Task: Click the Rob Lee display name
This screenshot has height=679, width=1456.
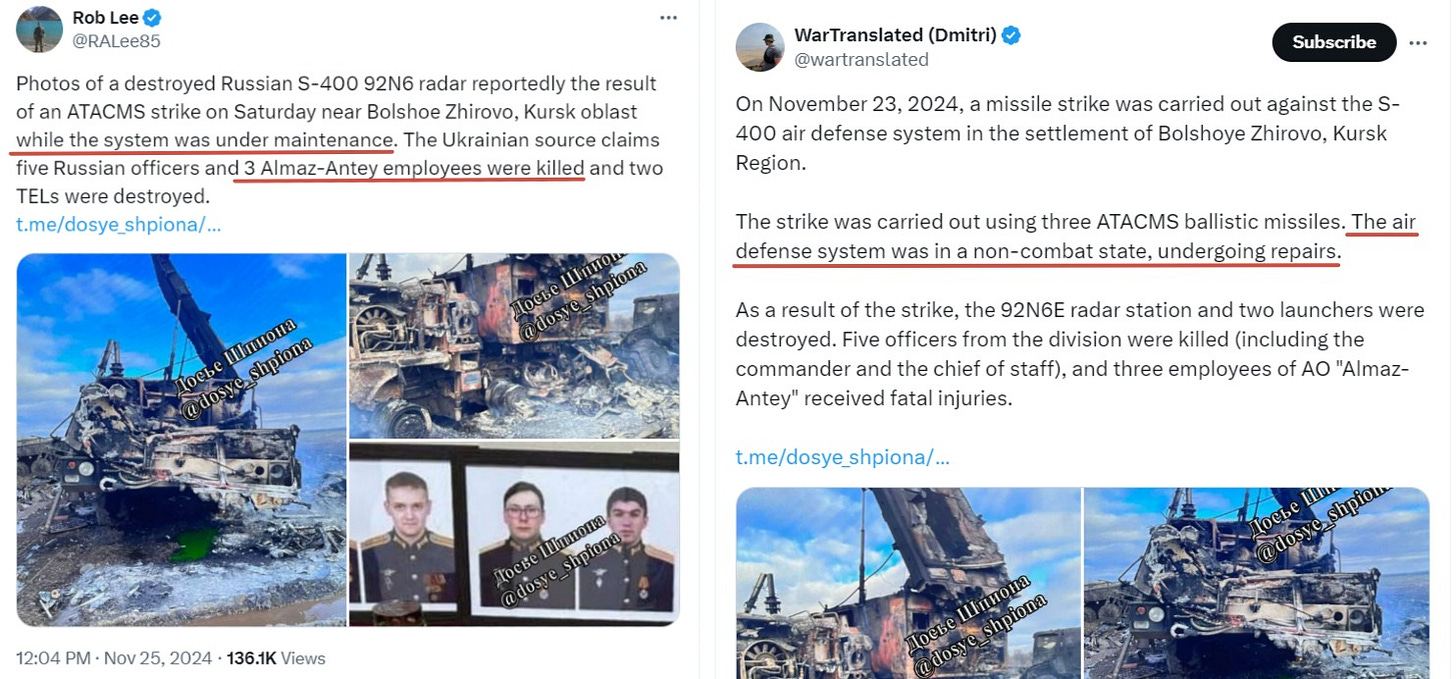Action: (105, 18)
